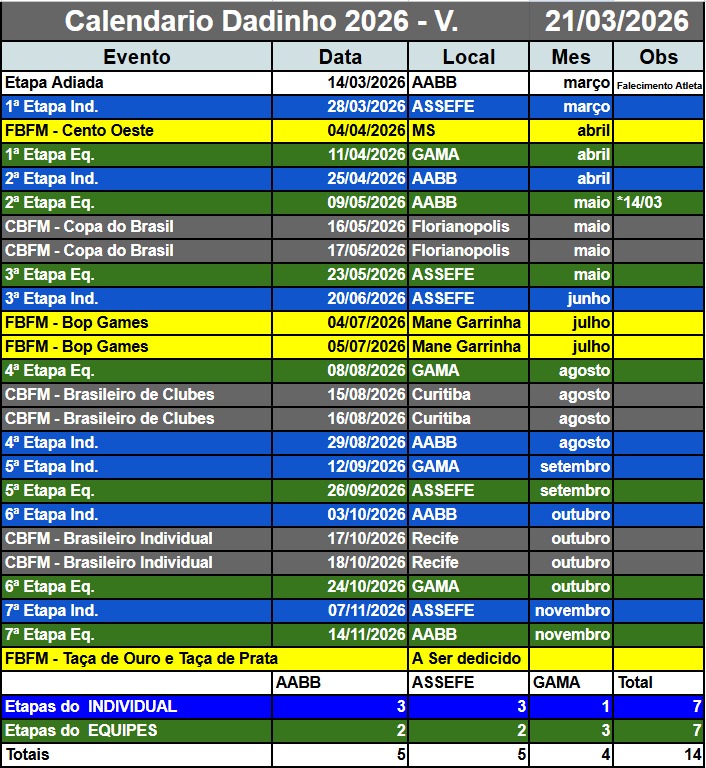
Task: Select the Mes column header
Action: pos(571,57)
